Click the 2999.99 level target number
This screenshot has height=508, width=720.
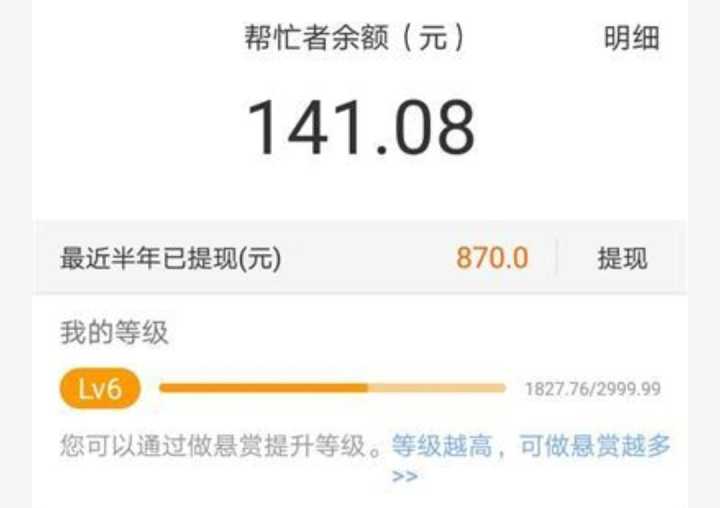(629, 389)
